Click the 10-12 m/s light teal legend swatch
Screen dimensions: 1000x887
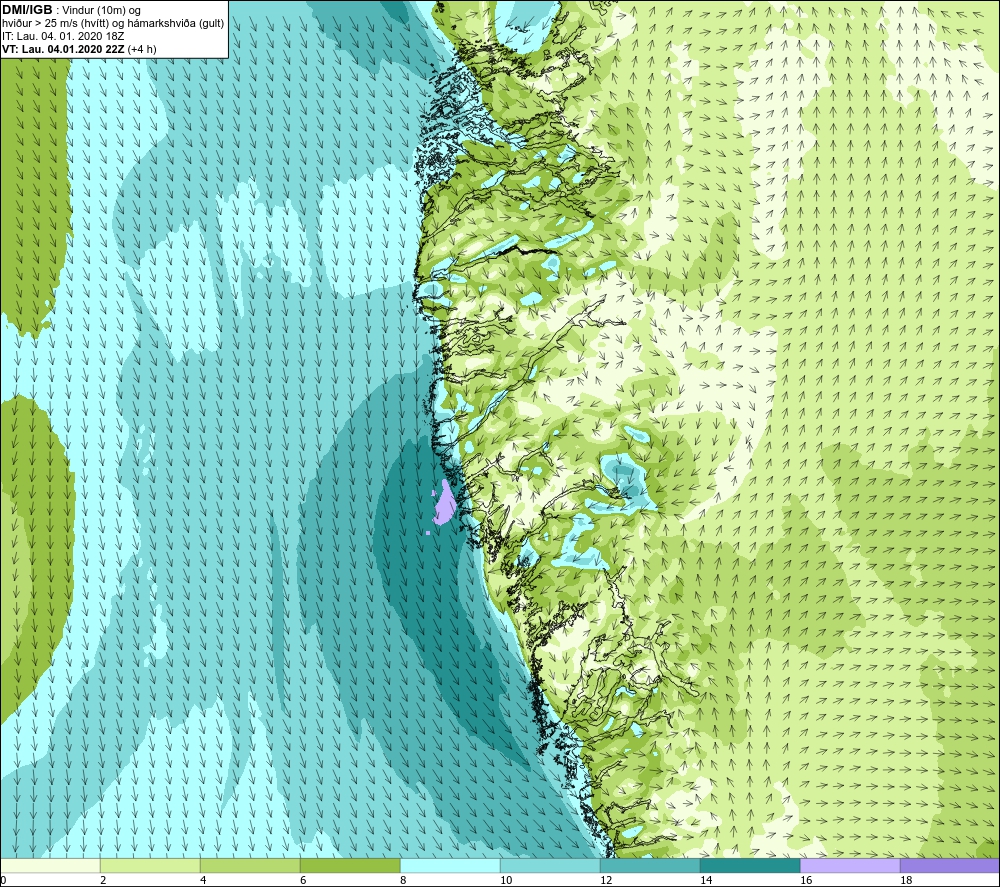coord(550,865)
